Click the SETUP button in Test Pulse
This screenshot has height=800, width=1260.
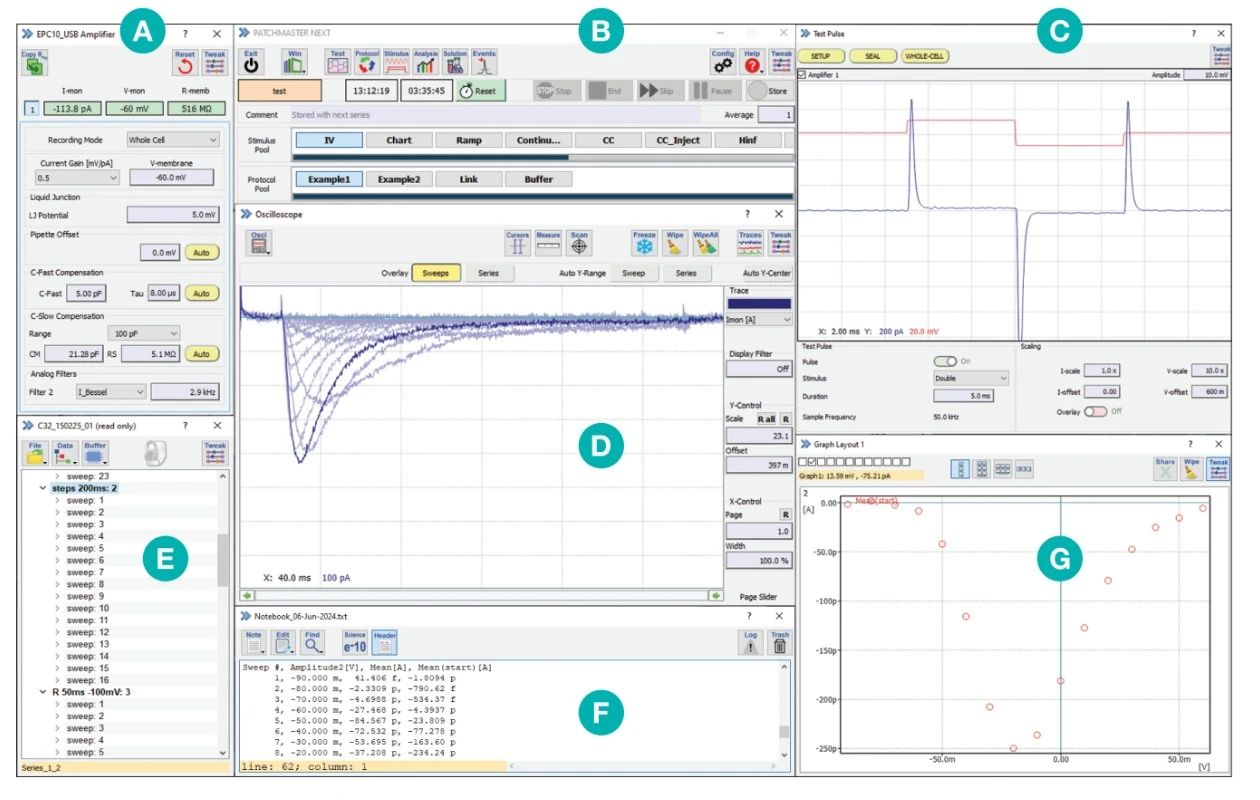pyautogui.click(x=822, y=57)
